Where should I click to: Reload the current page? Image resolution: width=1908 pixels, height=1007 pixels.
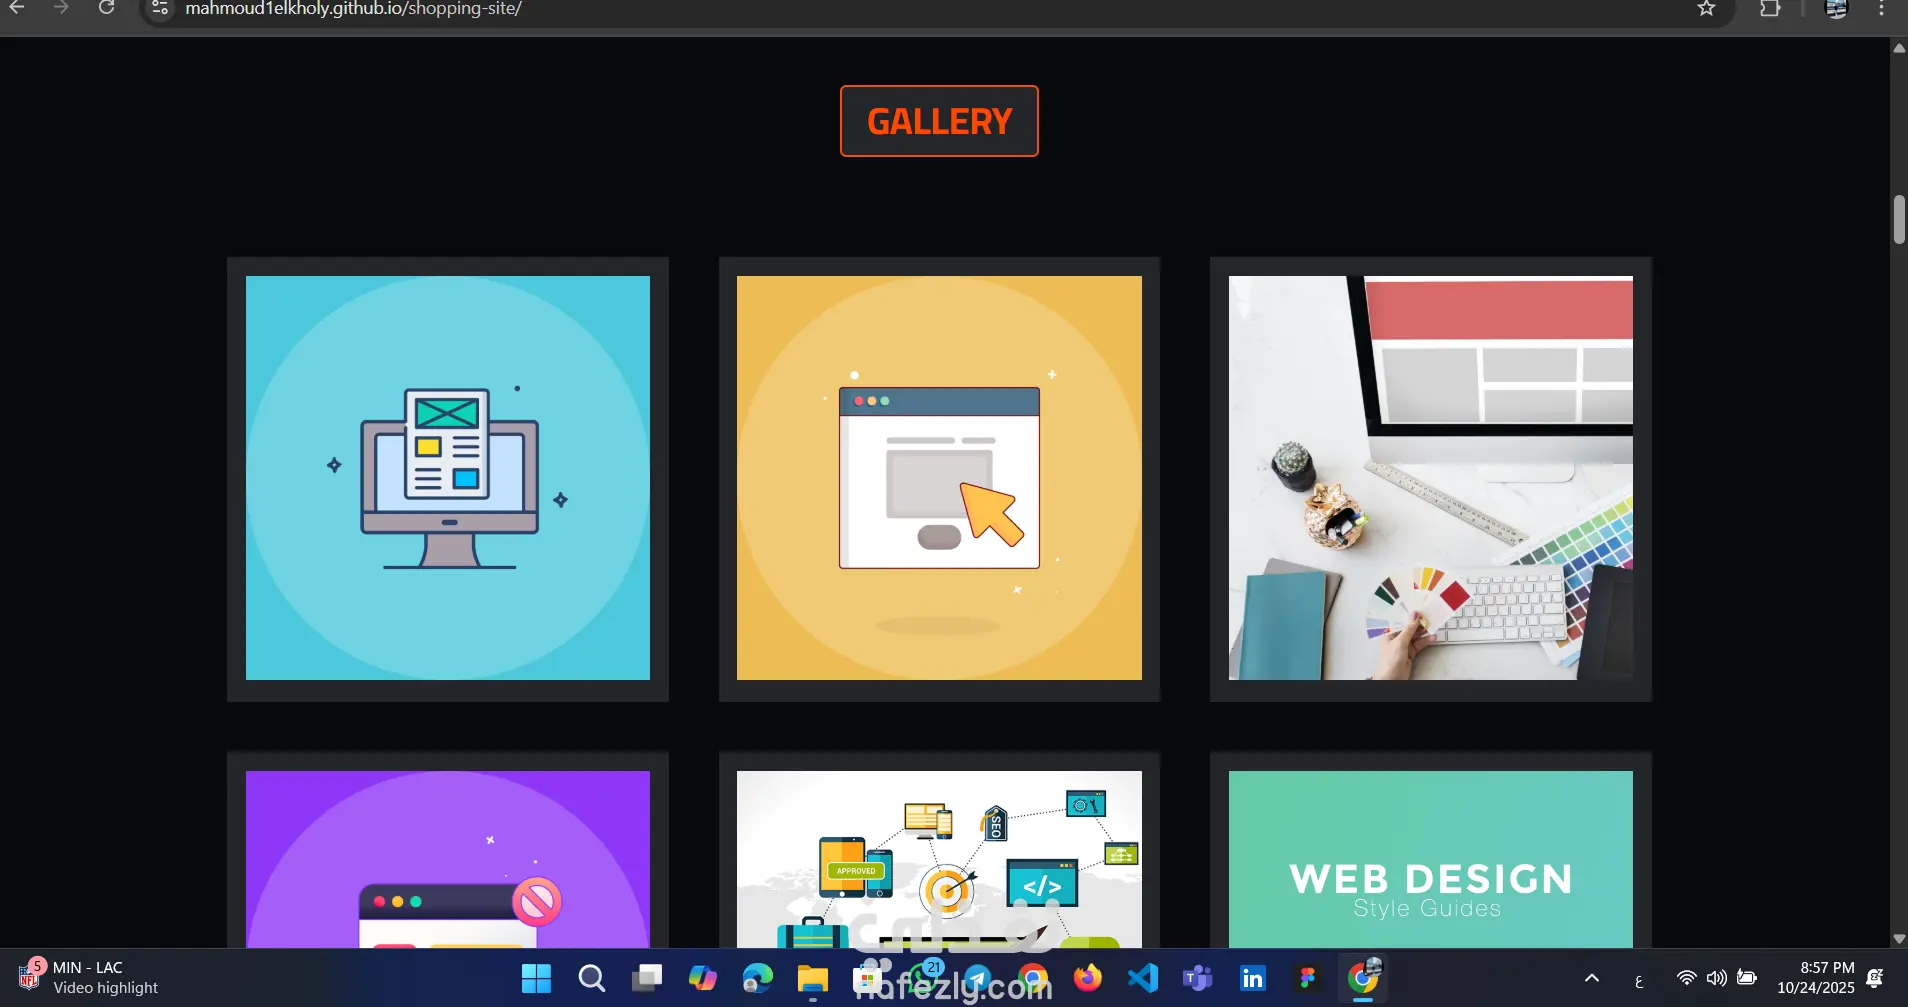click(x=107, y=8)
